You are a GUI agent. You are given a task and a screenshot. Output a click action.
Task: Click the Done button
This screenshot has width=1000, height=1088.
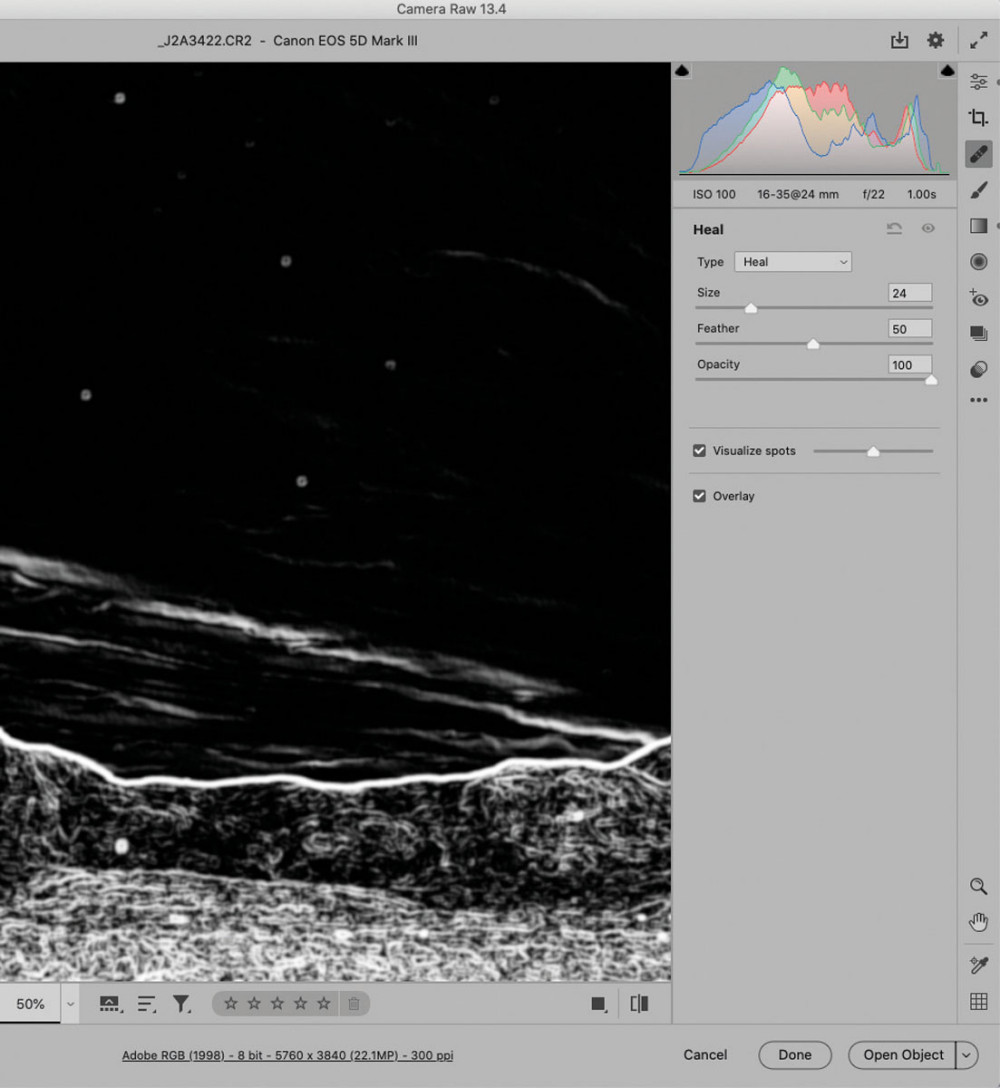(795, 1055)
